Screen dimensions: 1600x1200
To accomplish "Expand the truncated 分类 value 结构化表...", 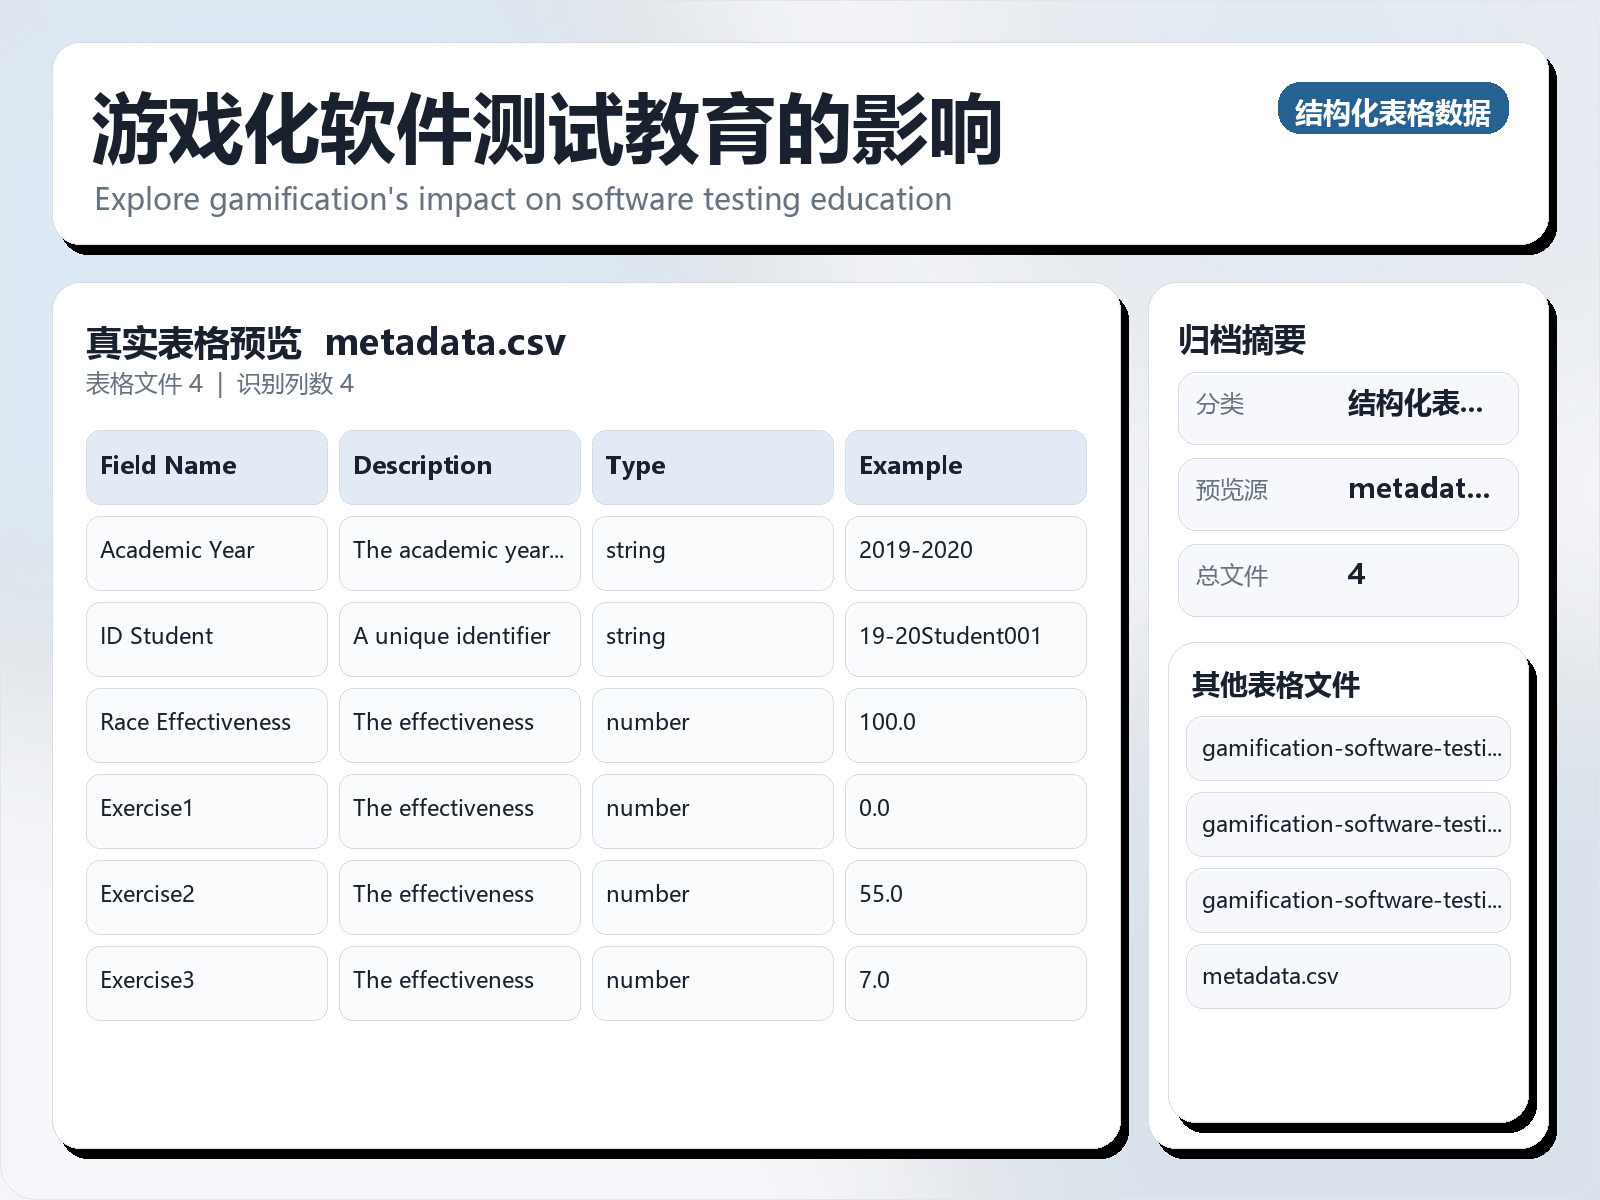I will tap(1416, 405).
